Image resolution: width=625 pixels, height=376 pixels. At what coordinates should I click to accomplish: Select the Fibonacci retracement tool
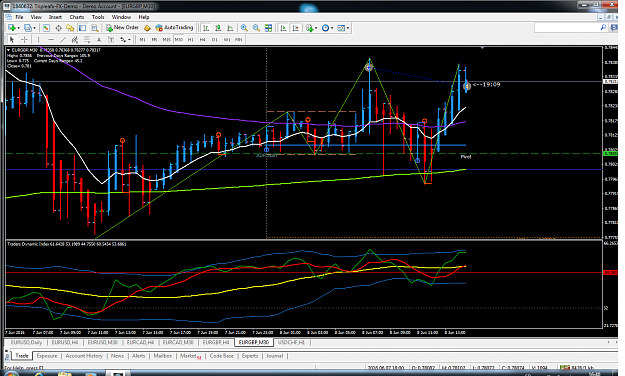(86, 39)
